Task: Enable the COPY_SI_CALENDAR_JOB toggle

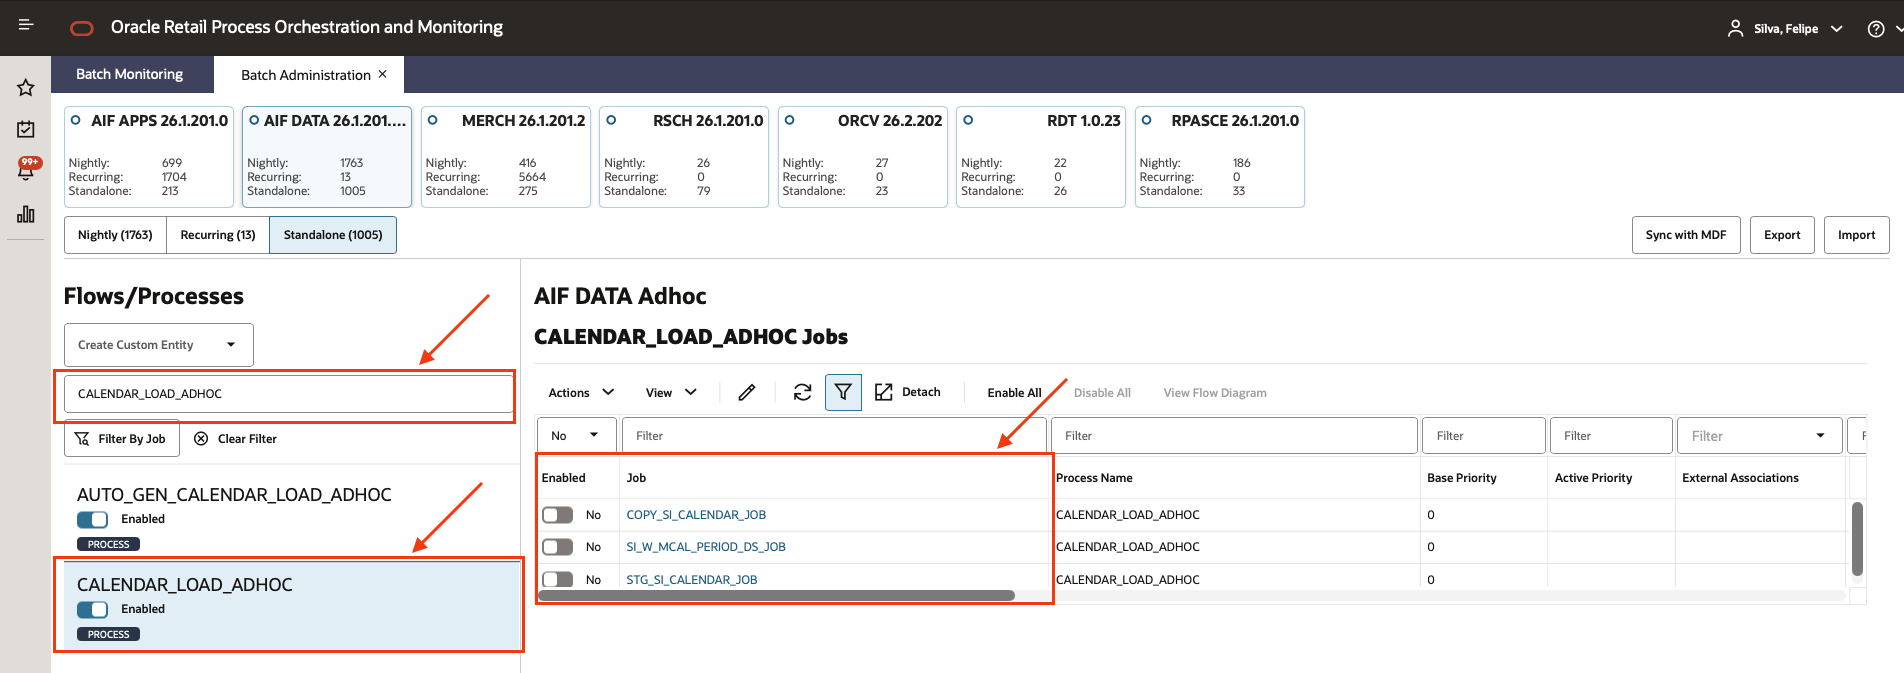Action: [557, 515]
